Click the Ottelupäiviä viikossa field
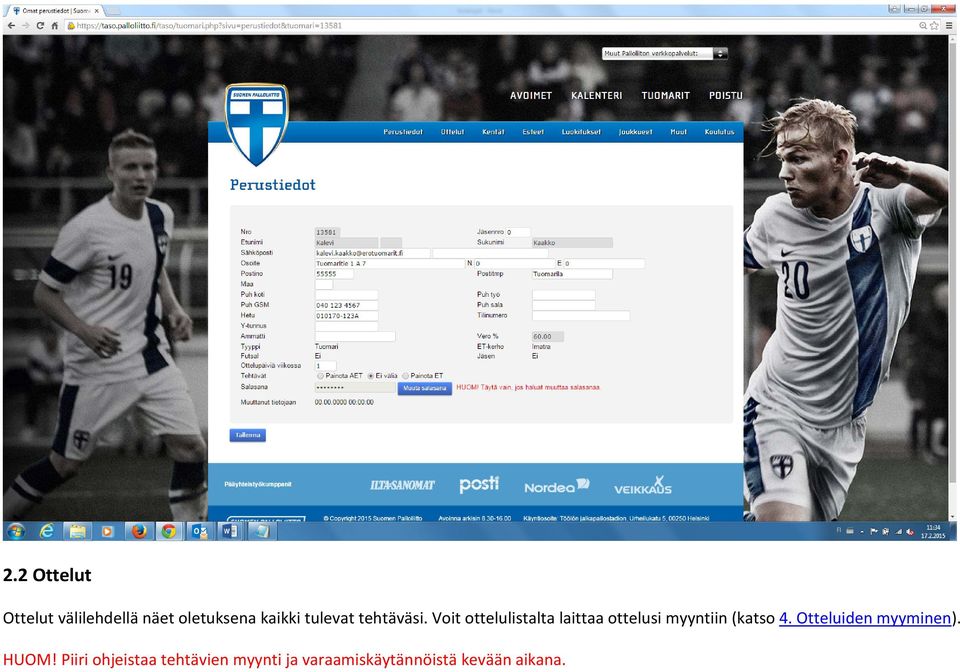Viewport: 960px width, 672px height. (x=326, y=366)
